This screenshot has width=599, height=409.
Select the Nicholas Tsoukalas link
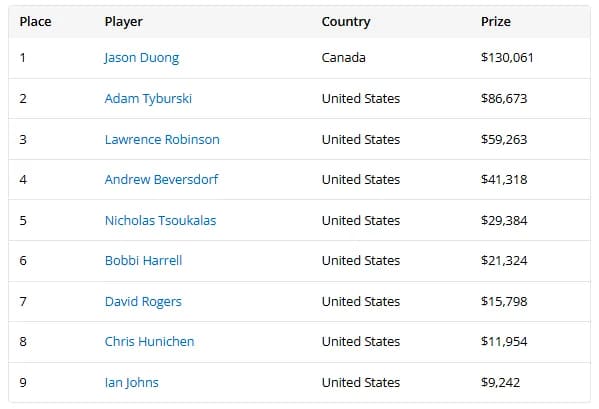(160, 220)
